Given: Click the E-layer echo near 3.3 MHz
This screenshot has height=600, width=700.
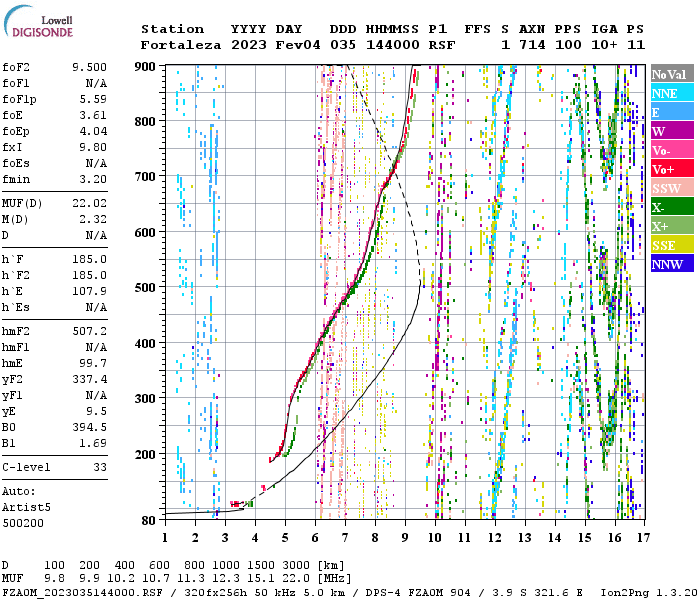Looking at the screenshot, I should (235, 504).
